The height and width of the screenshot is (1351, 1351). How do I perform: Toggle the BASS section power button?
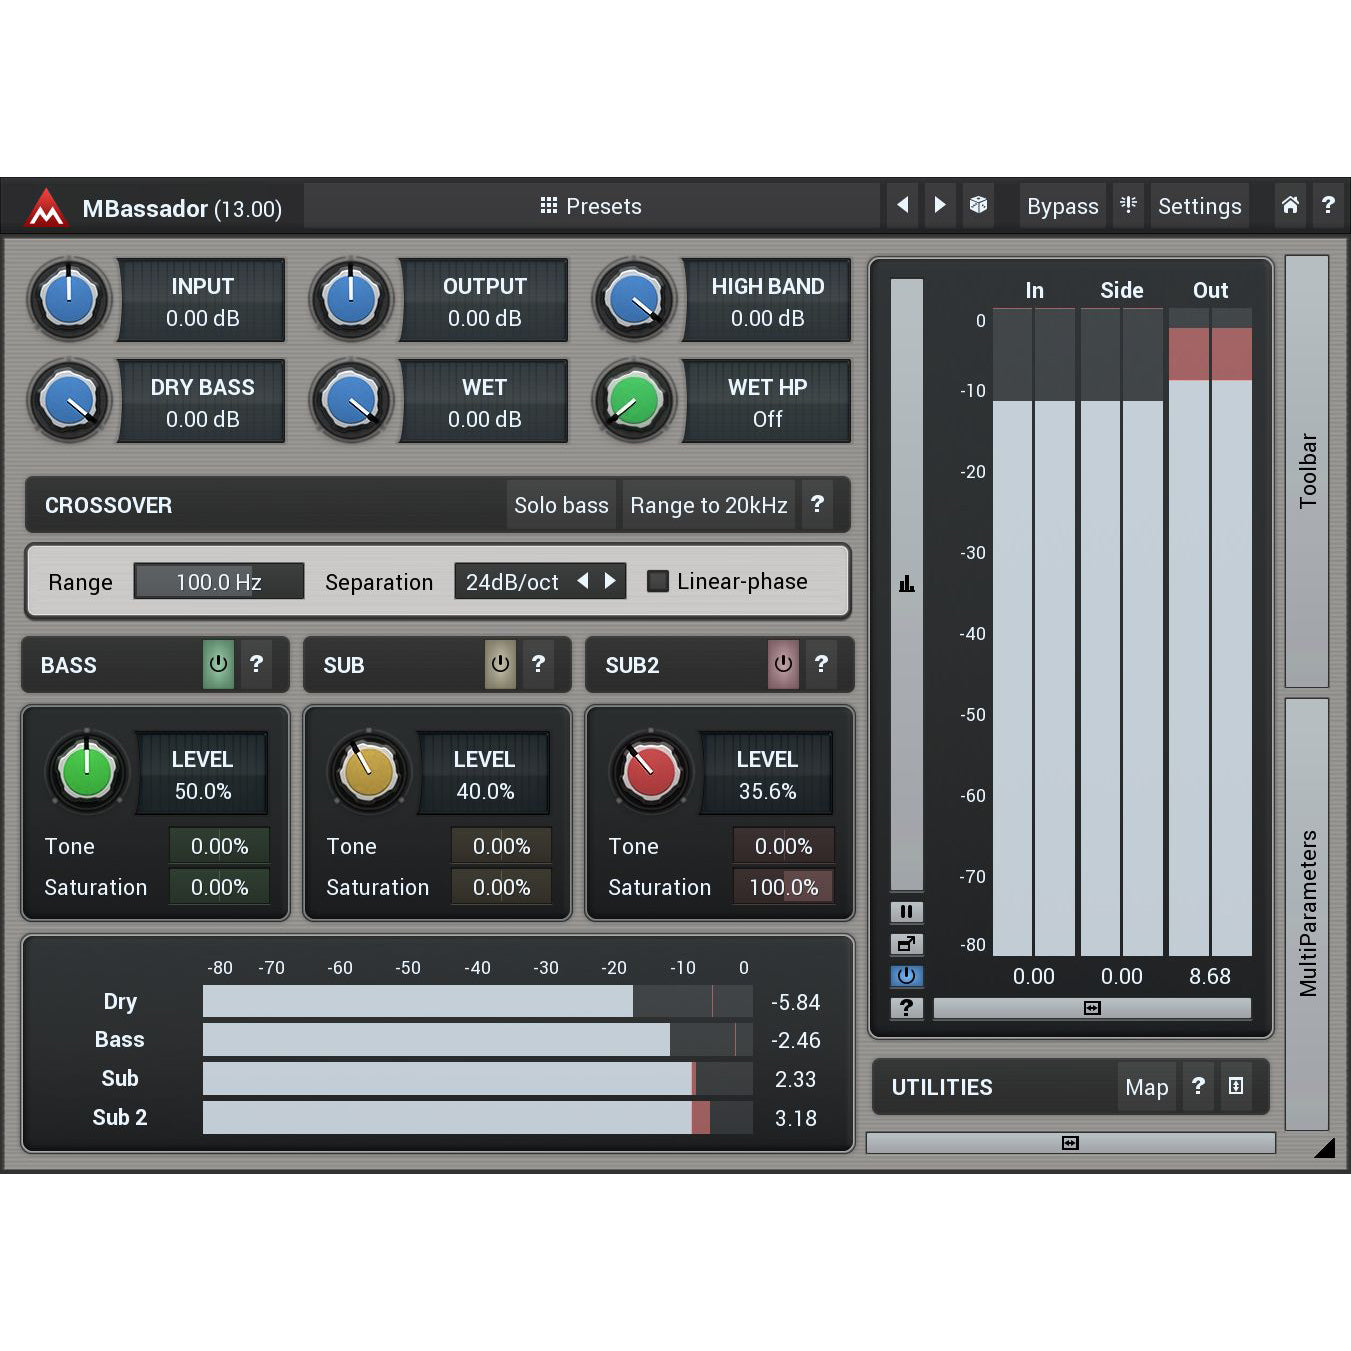coord(218,664)
